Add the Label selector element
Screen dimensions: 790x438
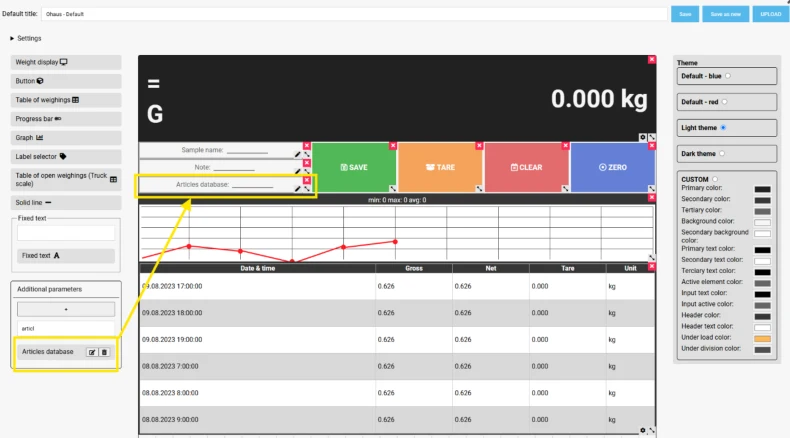(66, 157)
